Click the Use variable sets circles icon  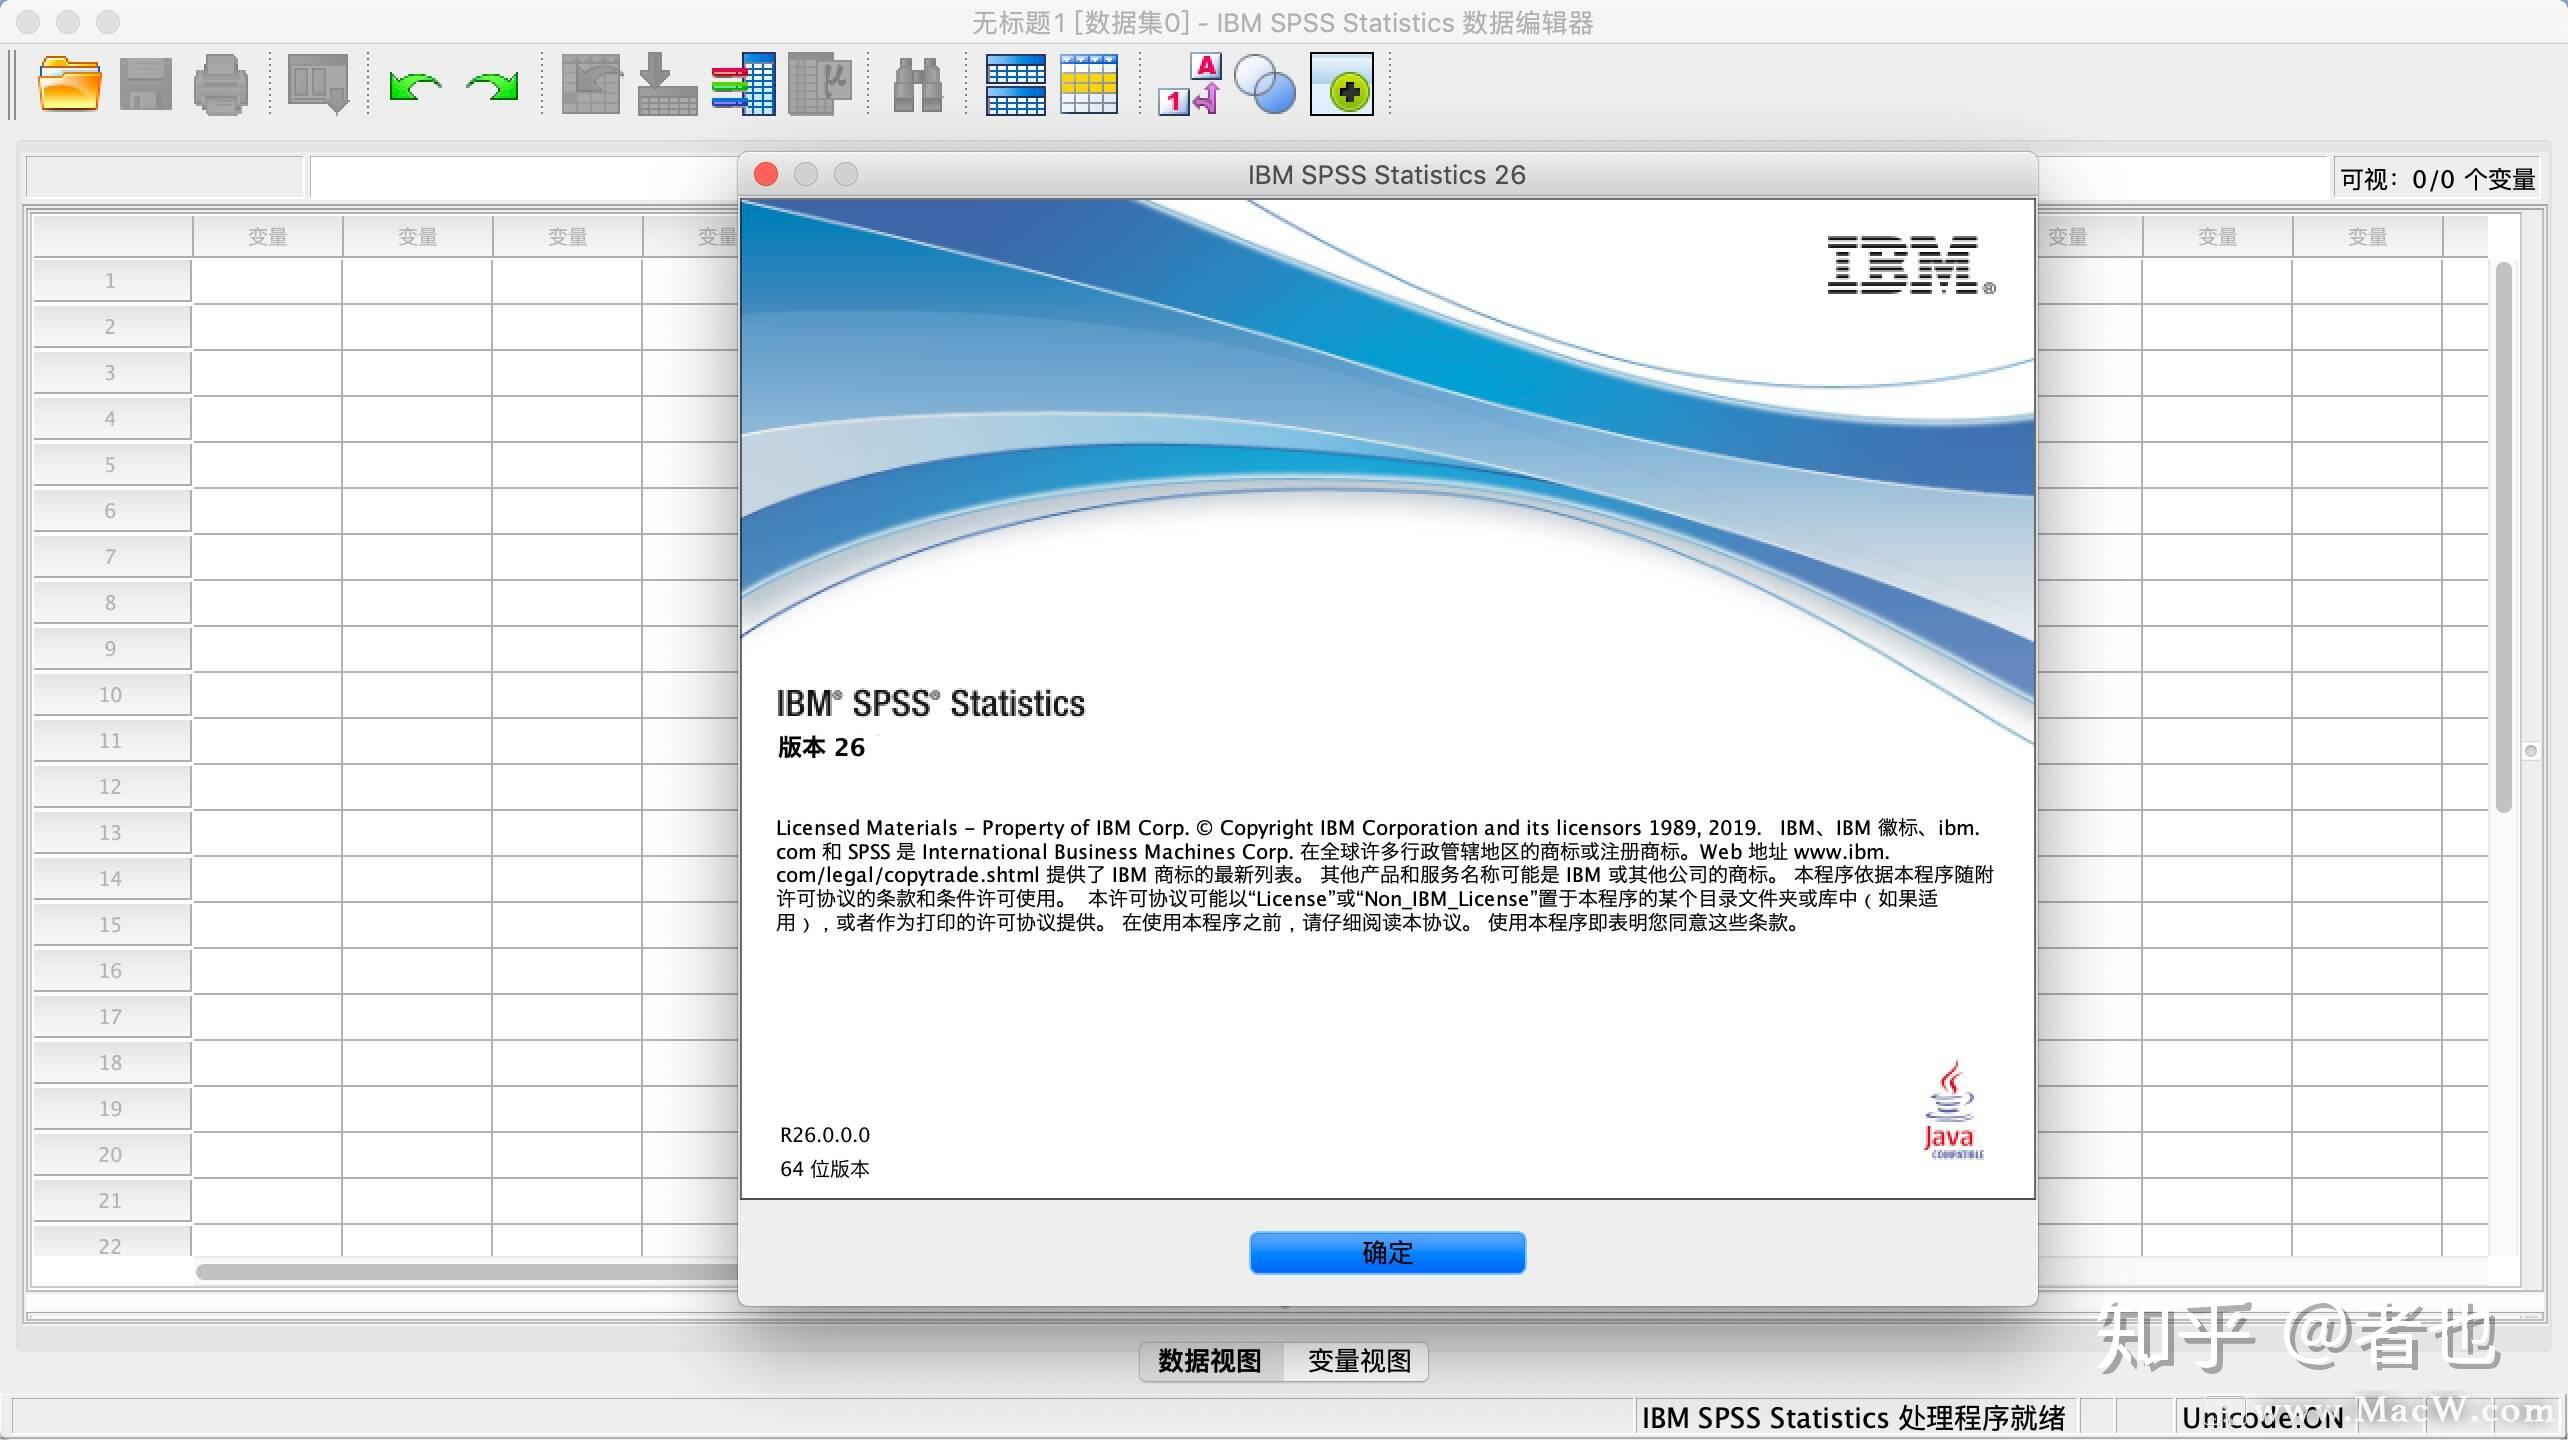[1265, 84]
